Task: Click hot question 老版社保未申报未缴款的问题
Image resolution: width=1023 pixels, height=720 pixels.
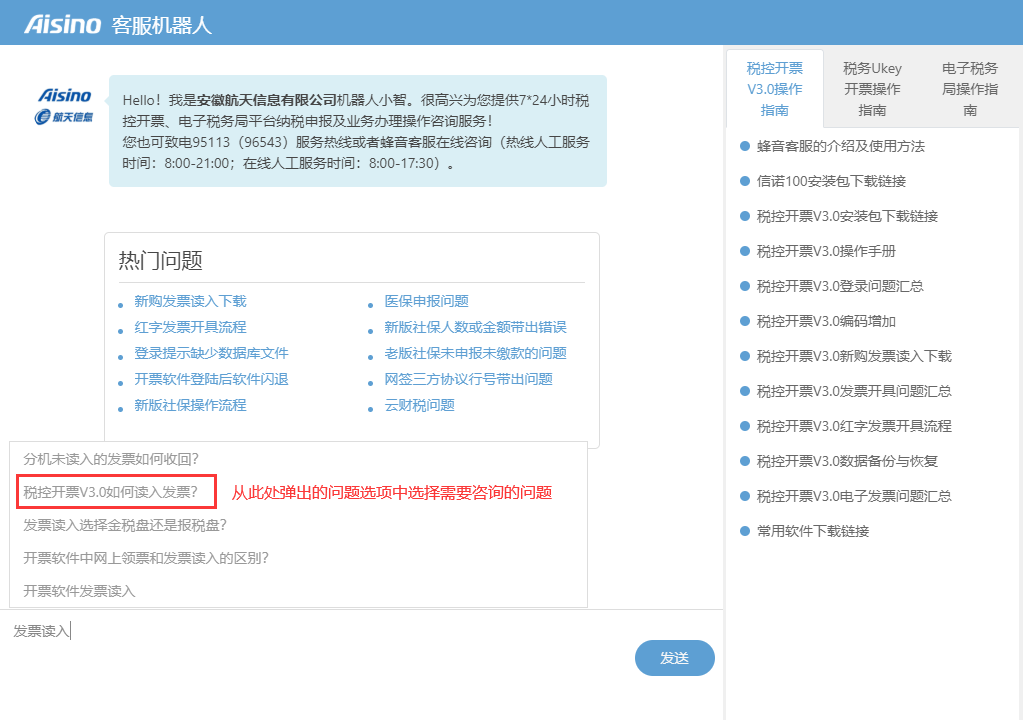Action: pos(476,353)
